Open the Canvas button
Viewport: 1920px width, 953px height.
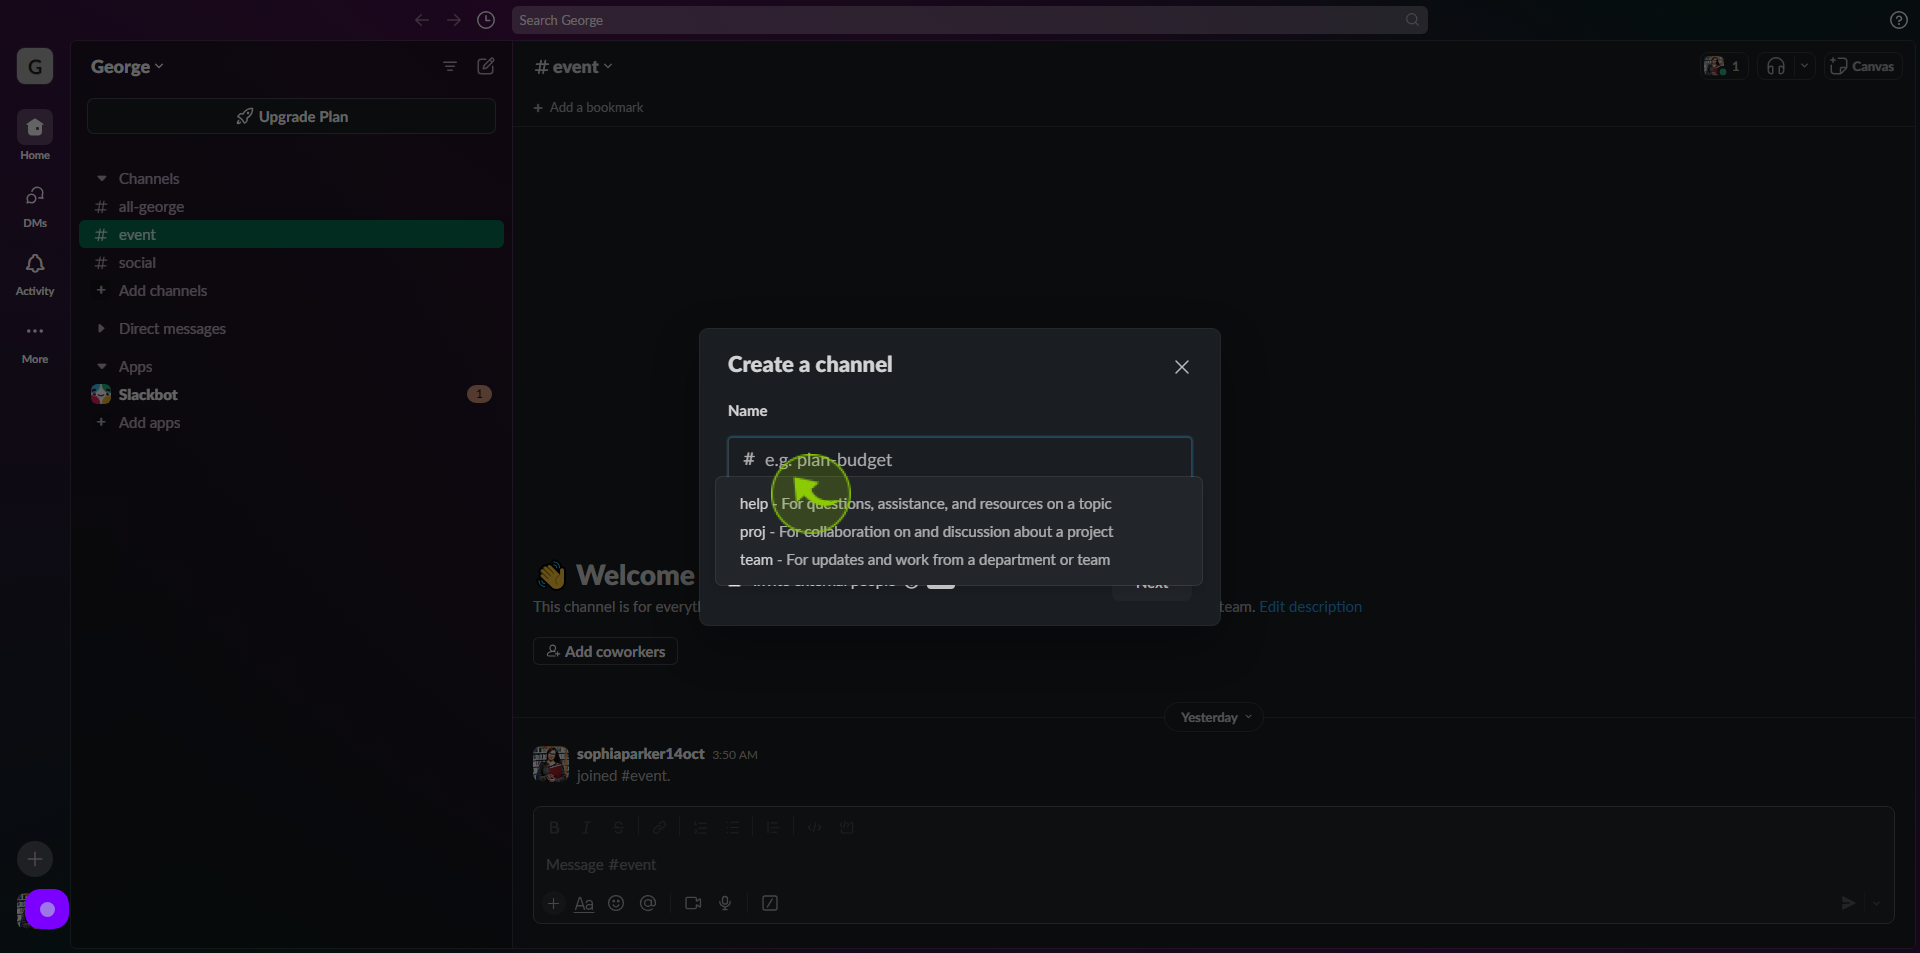(1863, 66)
